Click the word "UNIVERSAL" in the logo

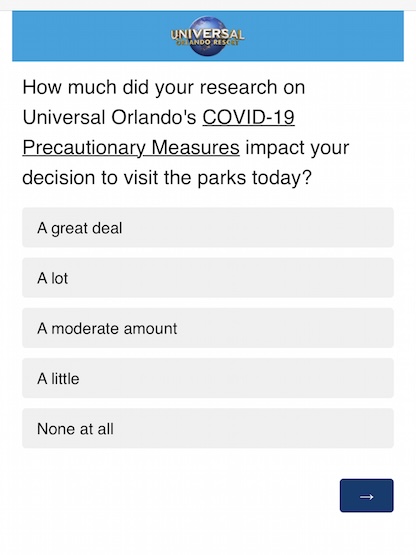tap(207, 34)
